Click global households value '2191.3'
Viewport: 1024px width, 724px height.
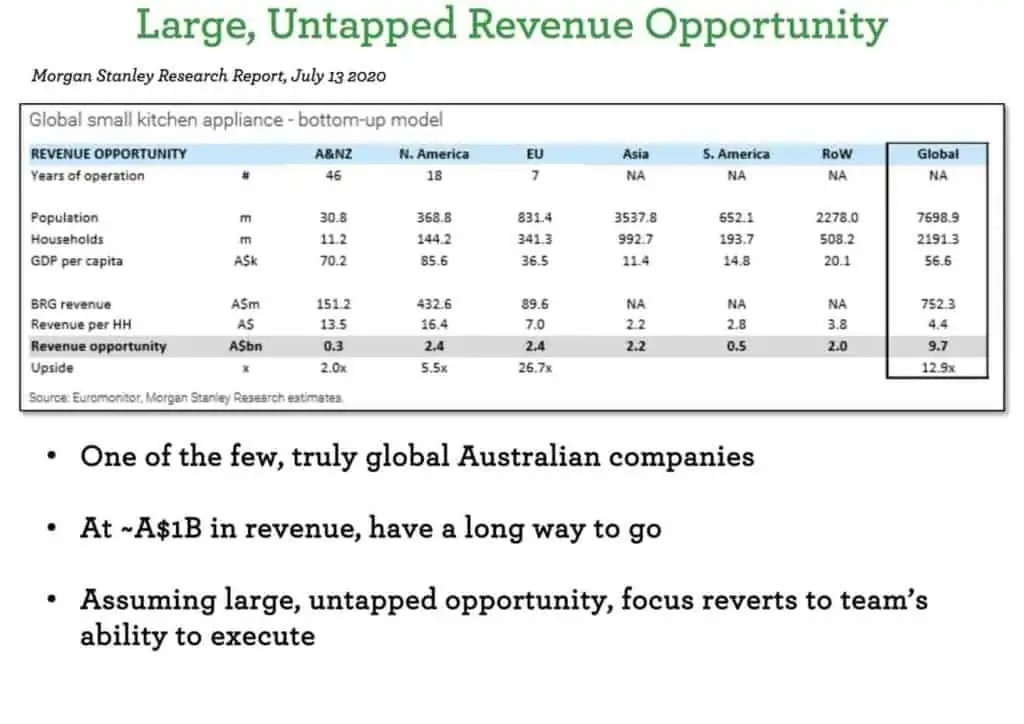pyautogui.click(x=938, y=239)
